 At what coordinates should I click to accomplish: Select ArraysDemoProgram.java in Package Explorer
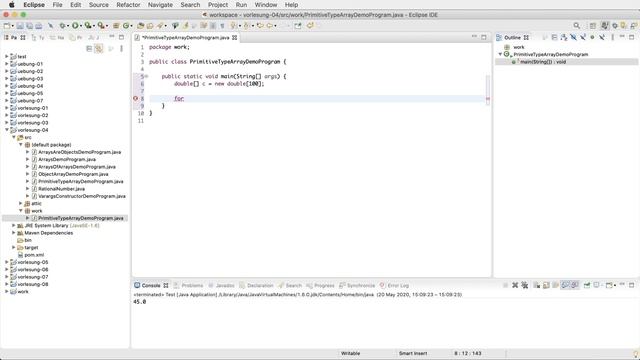pos(67,159)
